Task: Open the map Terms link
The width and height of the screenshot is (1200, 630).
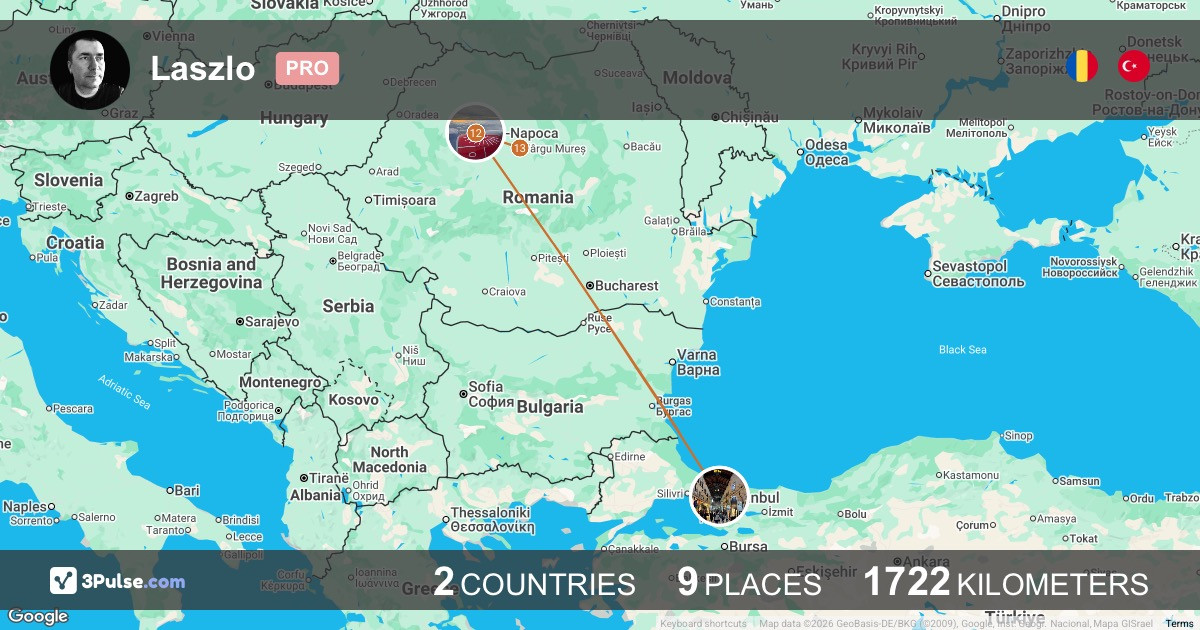Action: pyautogui.click(x=1179, y=624)
